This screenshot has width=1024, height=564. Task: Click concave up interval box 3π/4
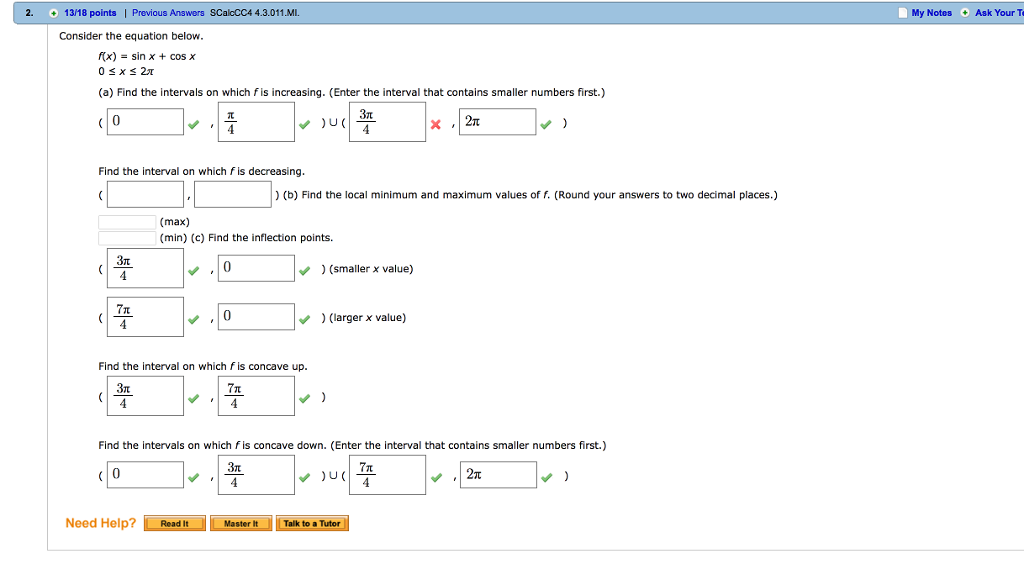pos(145,396)
